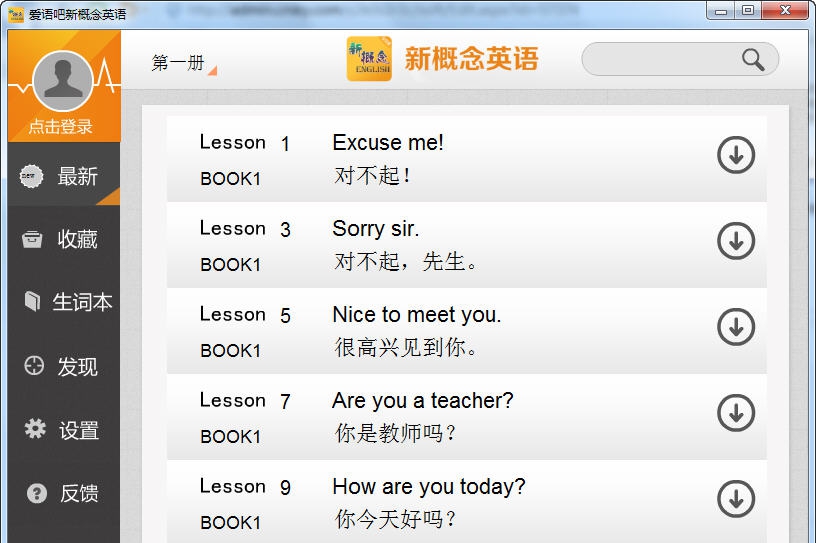Open lesson titled Are you a teacher?
The height and width of the screenshot is (543, 816).
pyautogui.click(x=423, y=401)
